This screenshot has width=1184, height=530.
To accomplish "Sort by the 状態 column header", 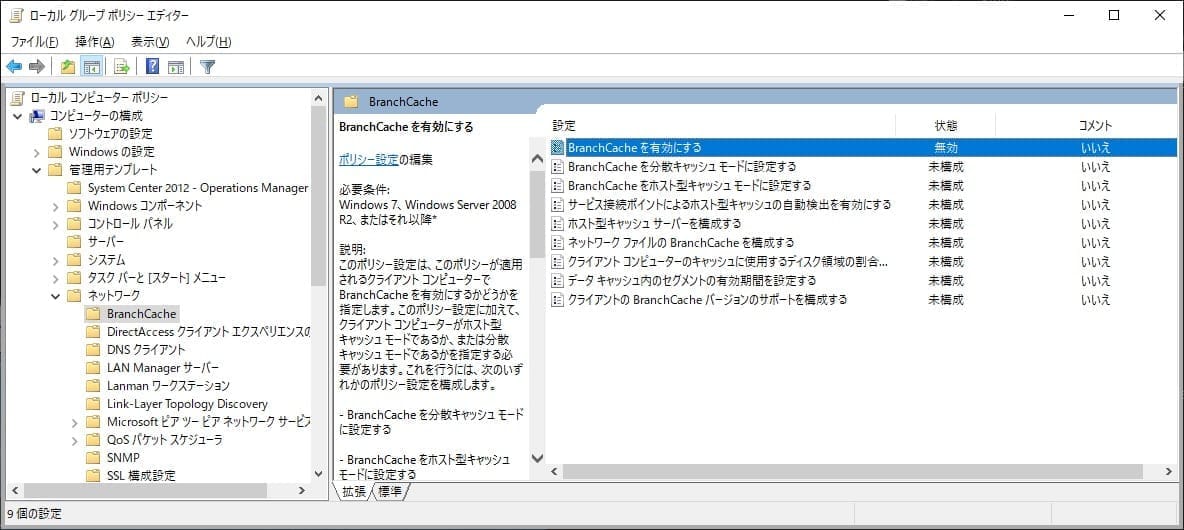I will pyautogui.click(x=945, y=125).
